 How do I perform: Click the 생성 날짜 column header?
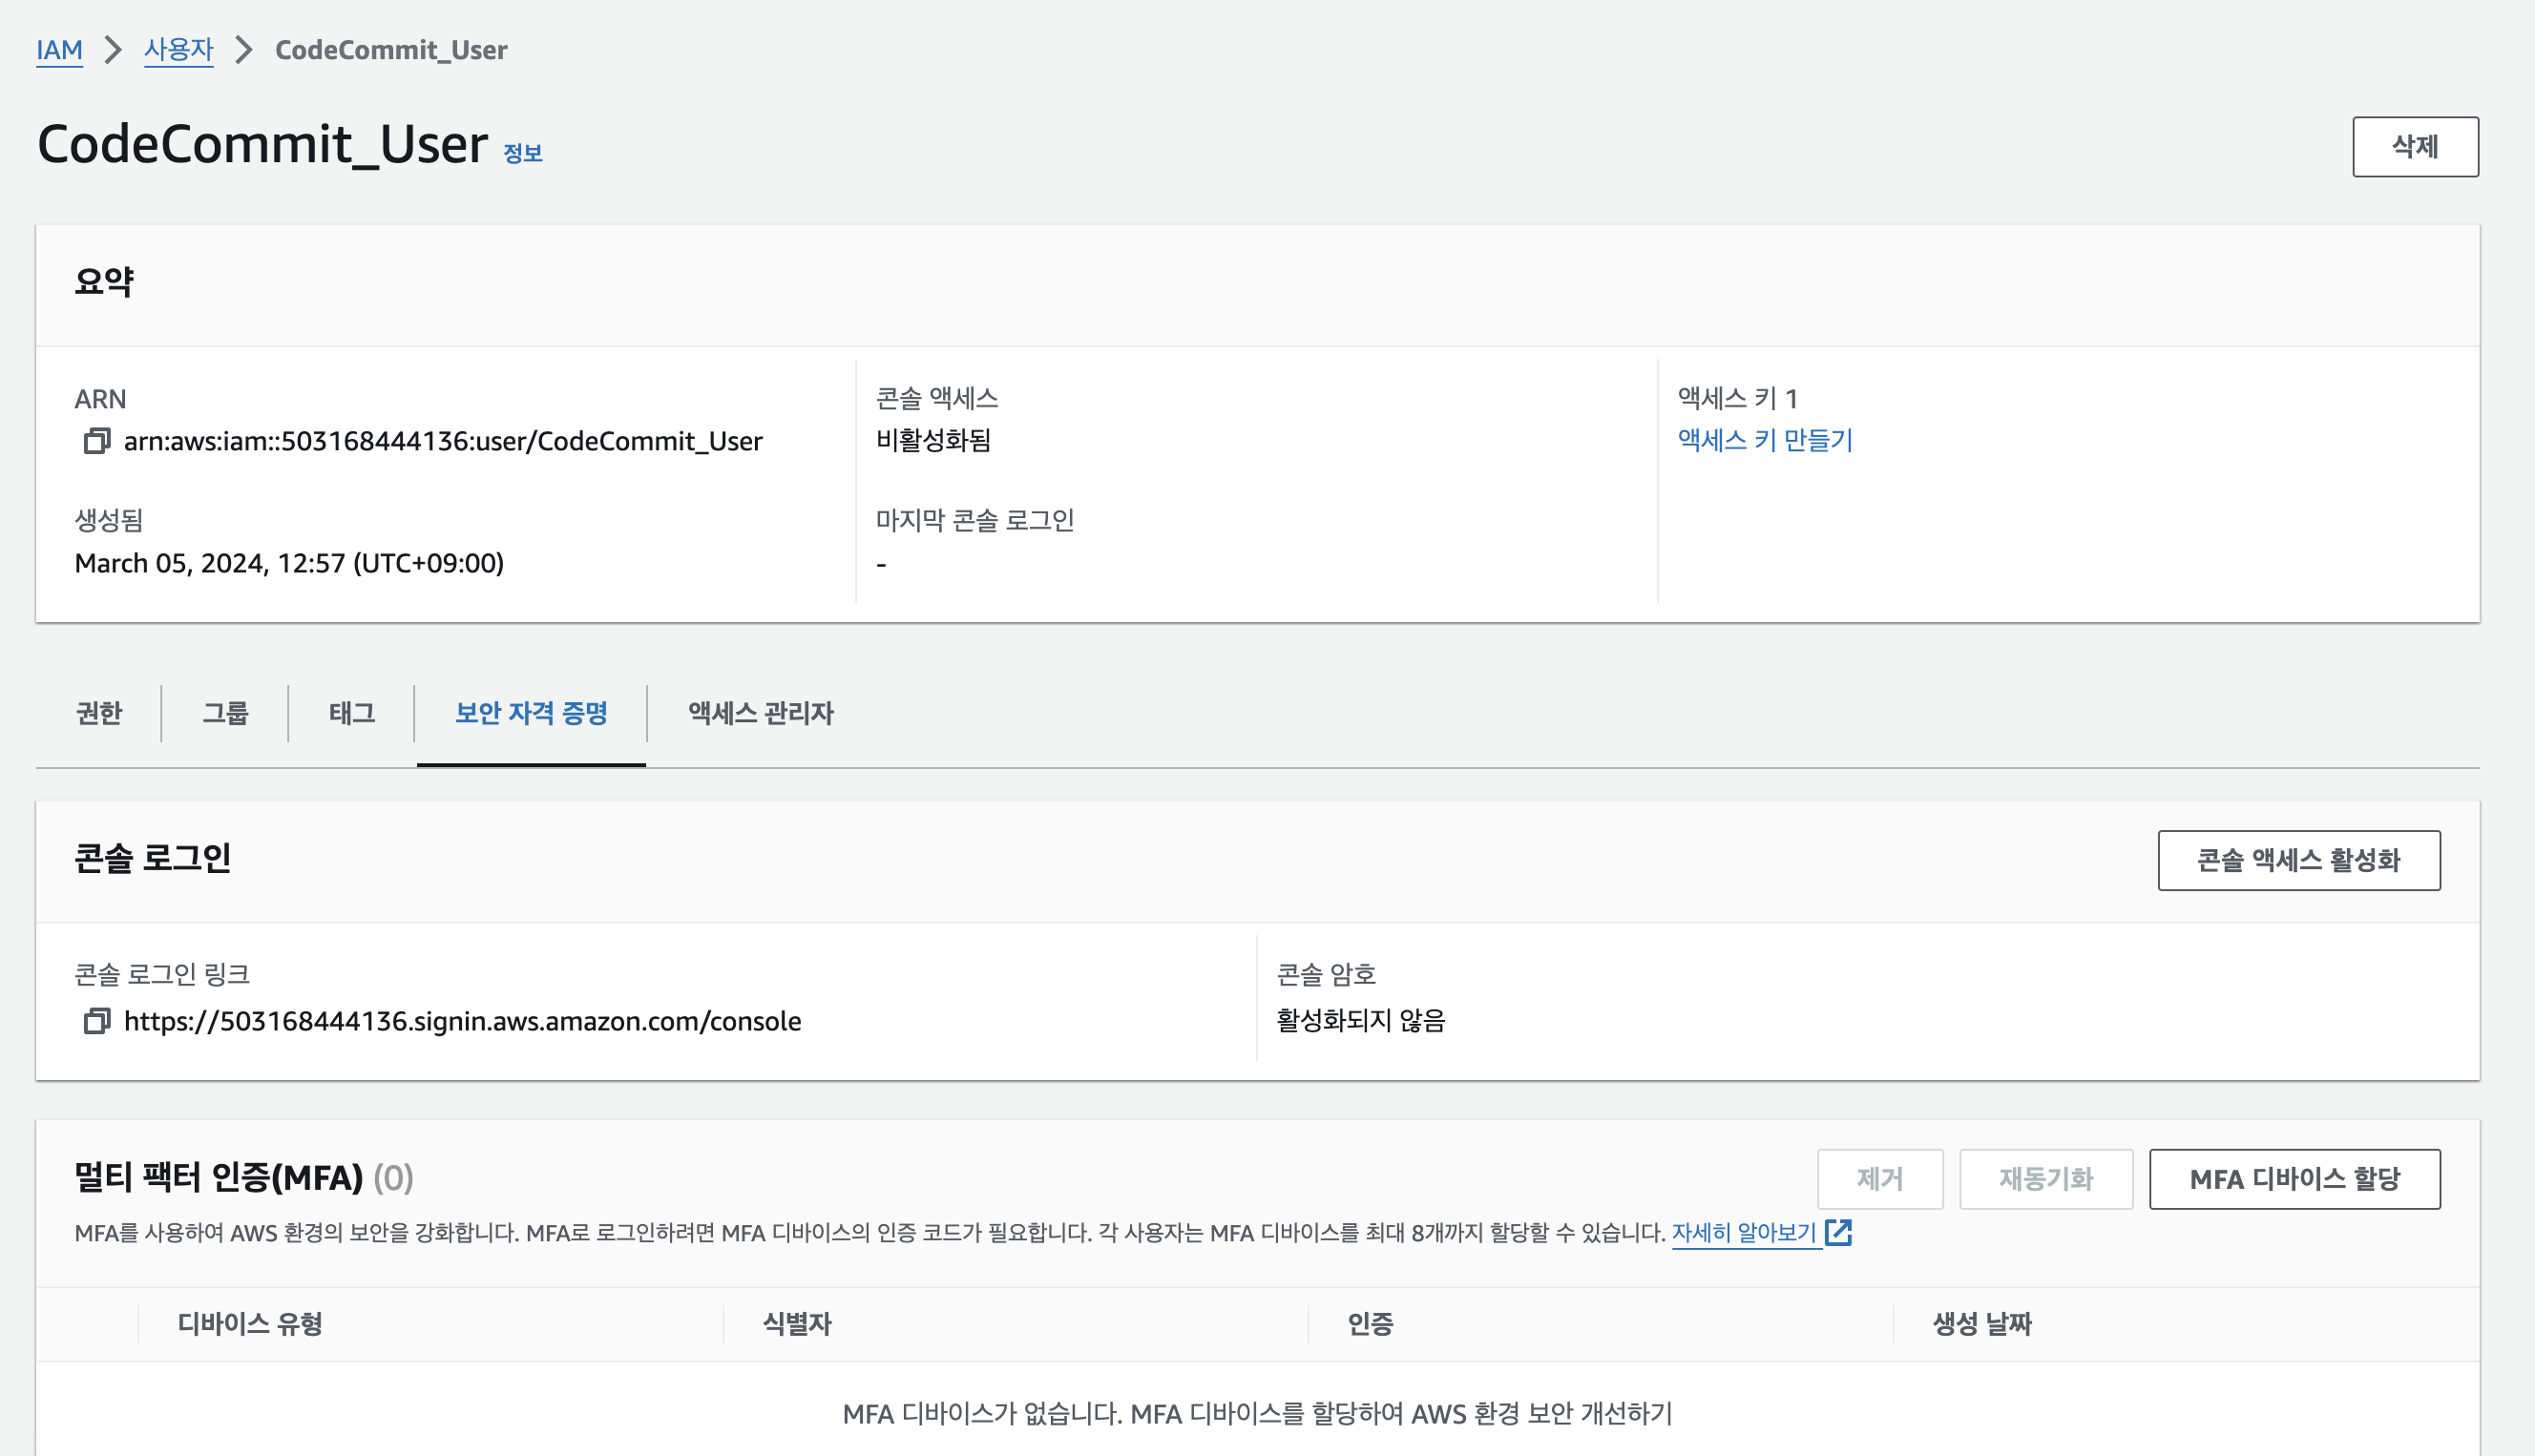click(x=1980, y=1324)
